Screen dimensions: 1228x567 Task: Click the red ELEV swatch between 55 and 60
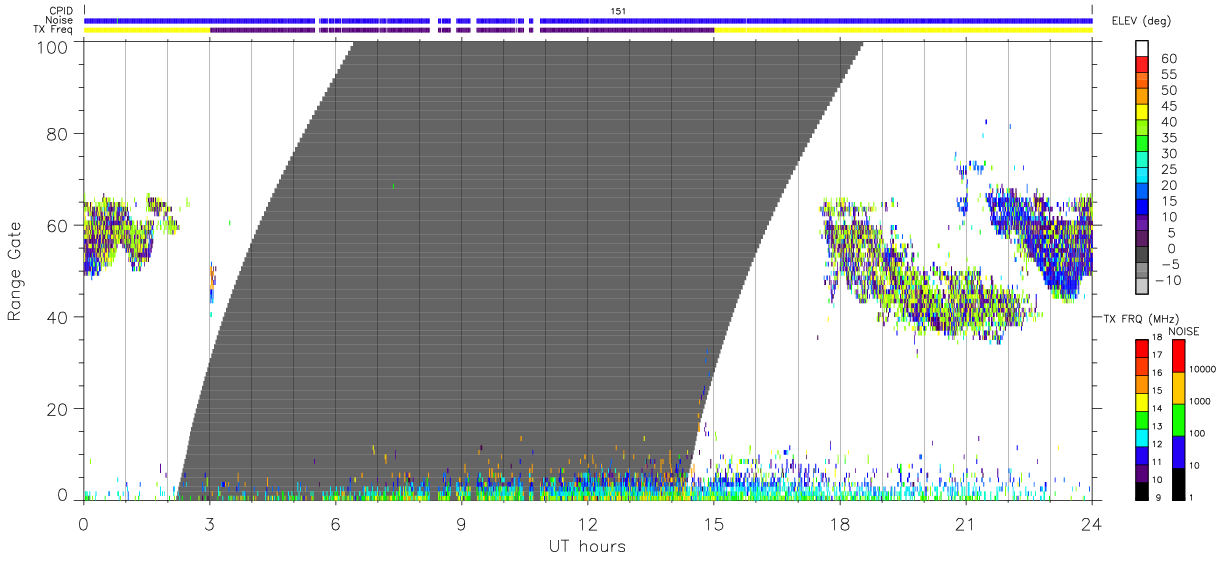(1142, 64)
